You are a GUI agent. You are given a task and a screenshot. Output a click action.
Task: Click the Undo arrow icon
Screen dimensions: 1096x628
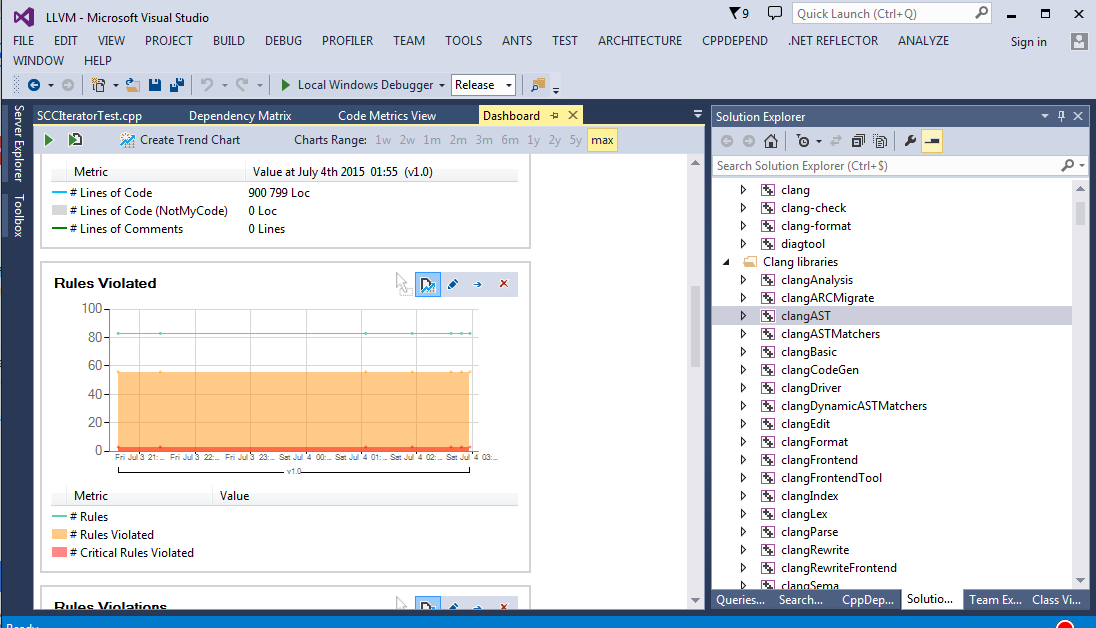(207, 85)
